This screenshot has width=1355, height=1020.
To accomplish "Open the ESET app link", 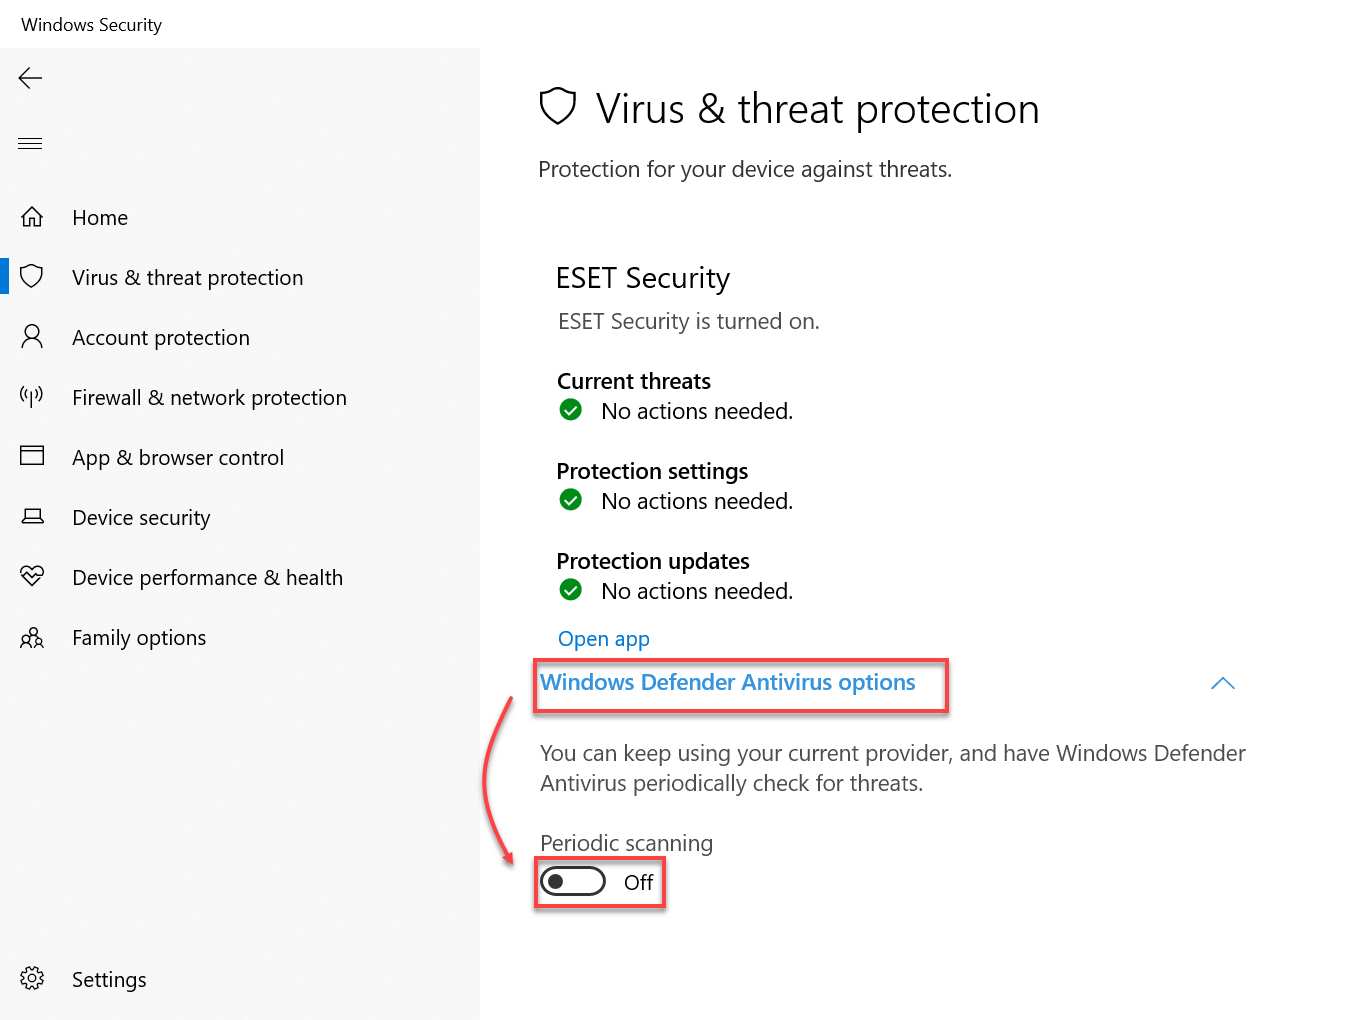I will pyautogui.click(x=603, y=639).
